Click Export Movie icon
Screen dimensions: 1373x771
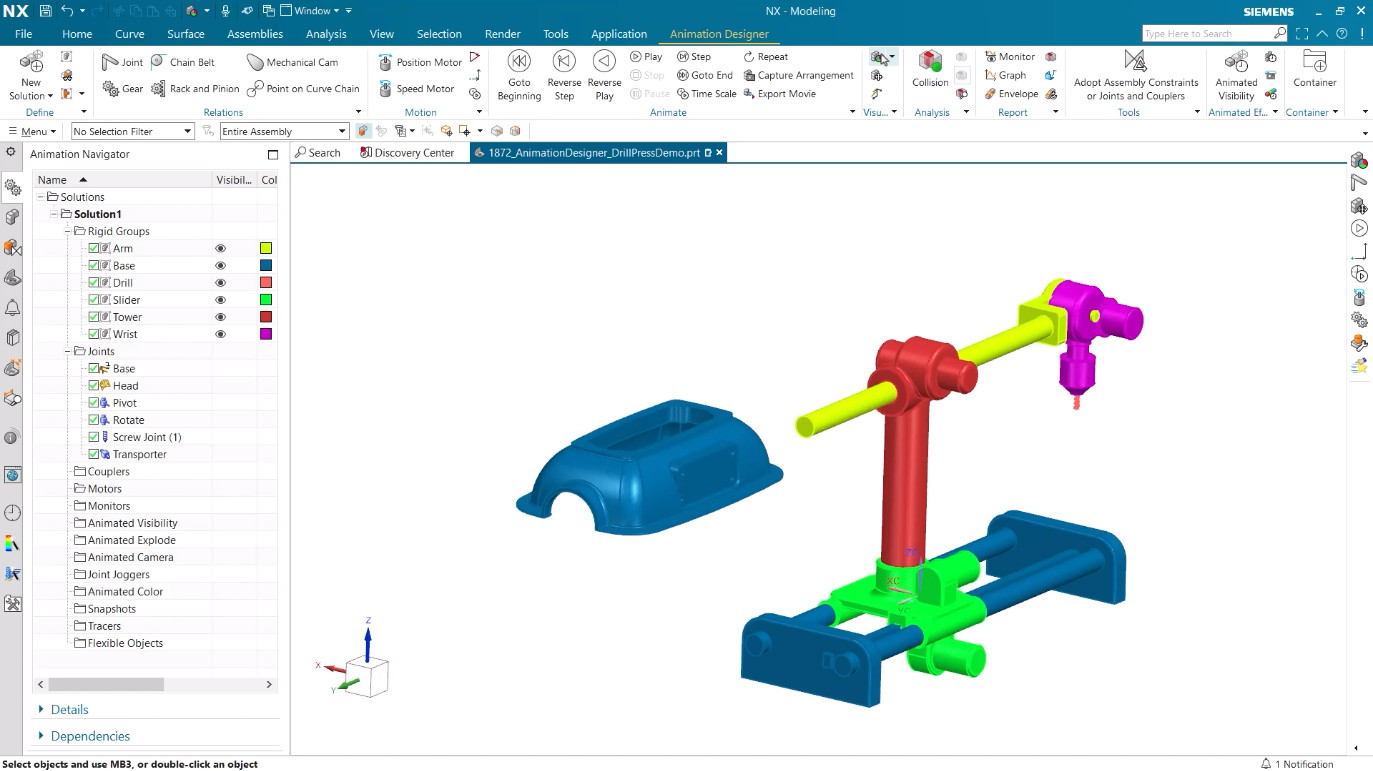(x=749, y=94)
